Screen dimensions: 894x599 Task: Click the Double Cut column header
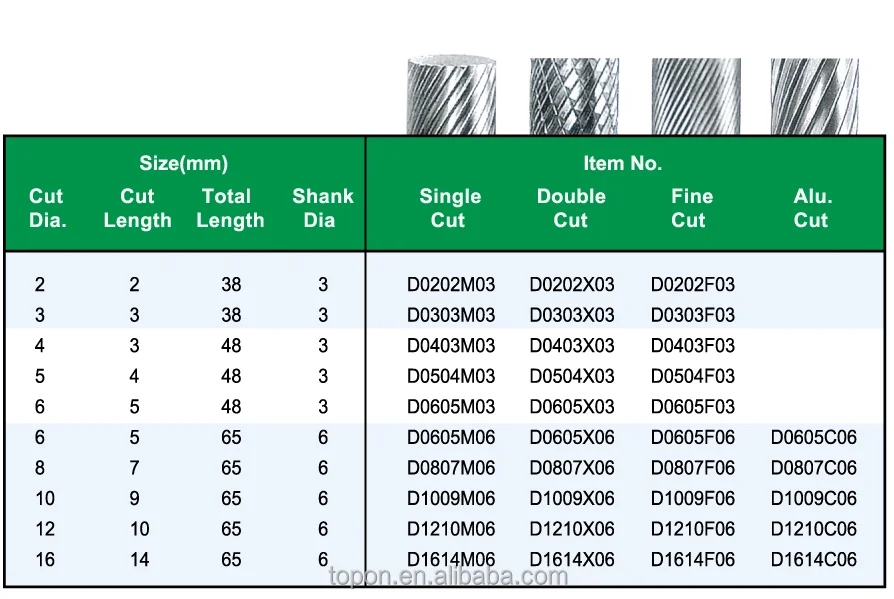click(x=571, y=208)
